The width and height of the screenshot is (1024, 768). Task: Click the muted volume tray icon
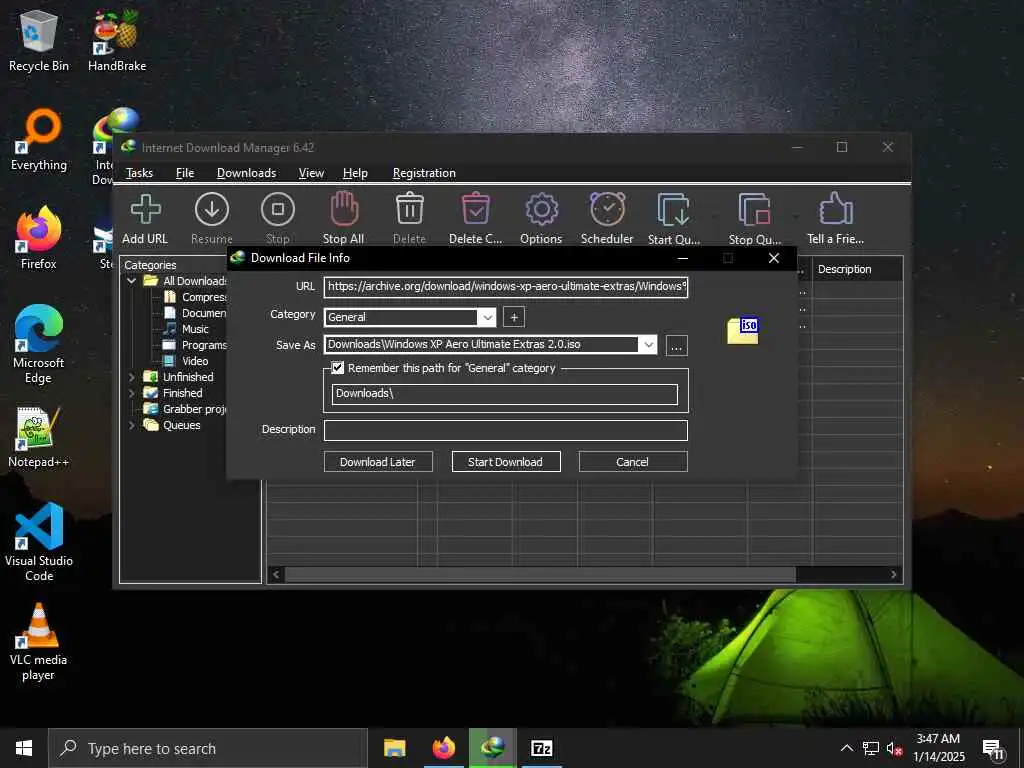tap(893, 748)
